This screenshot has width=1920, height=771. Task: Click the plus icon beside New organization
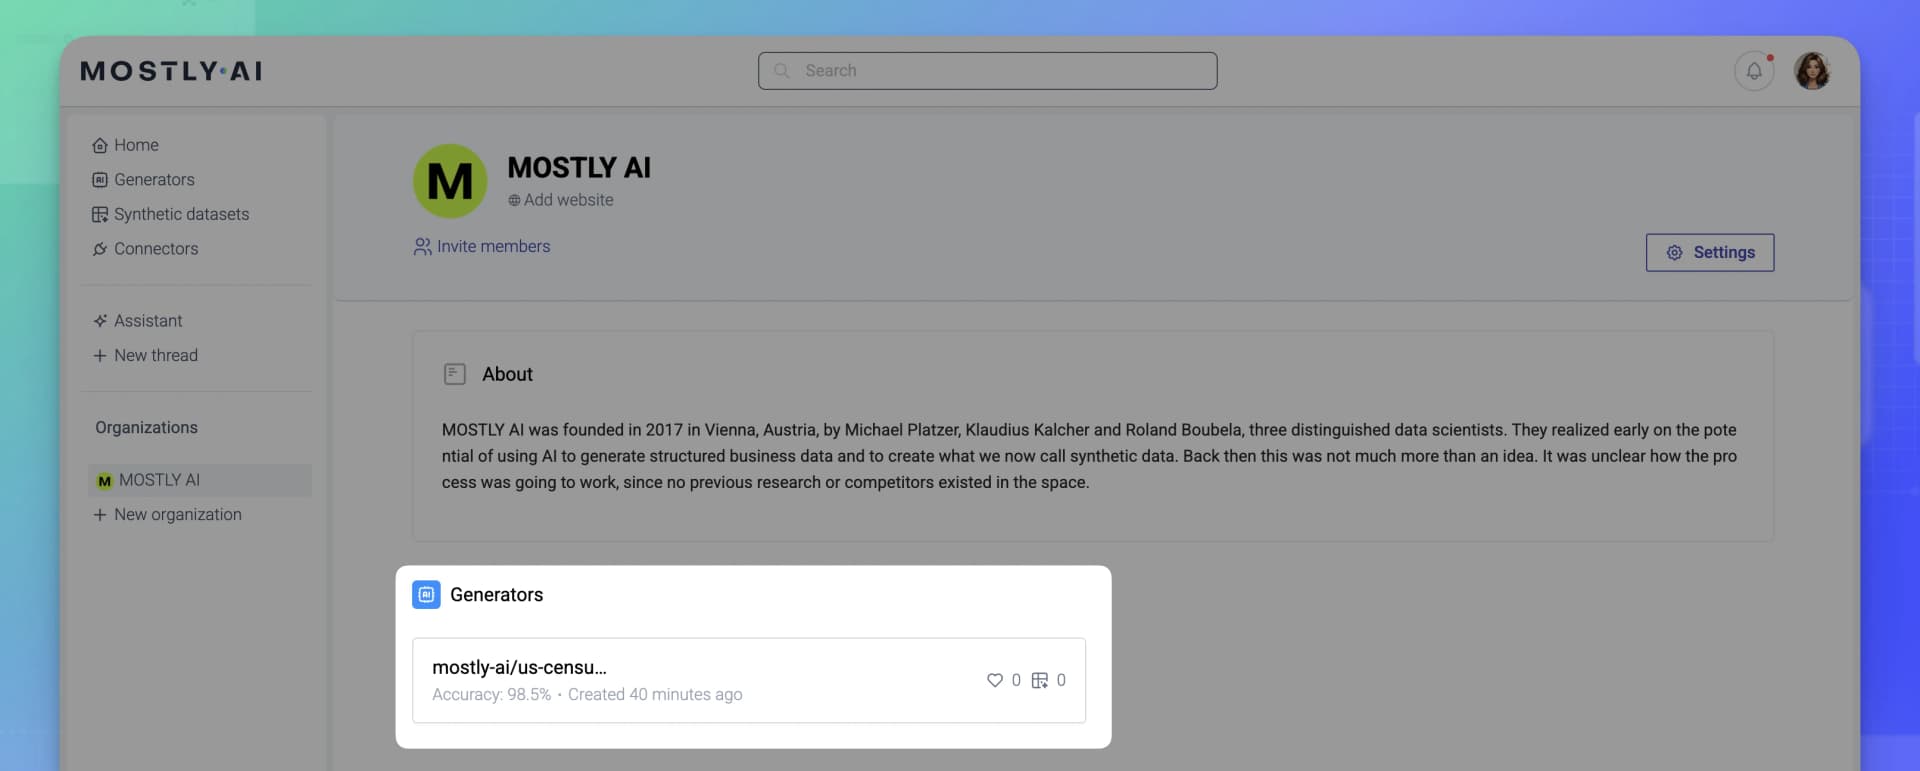(100, 514)
